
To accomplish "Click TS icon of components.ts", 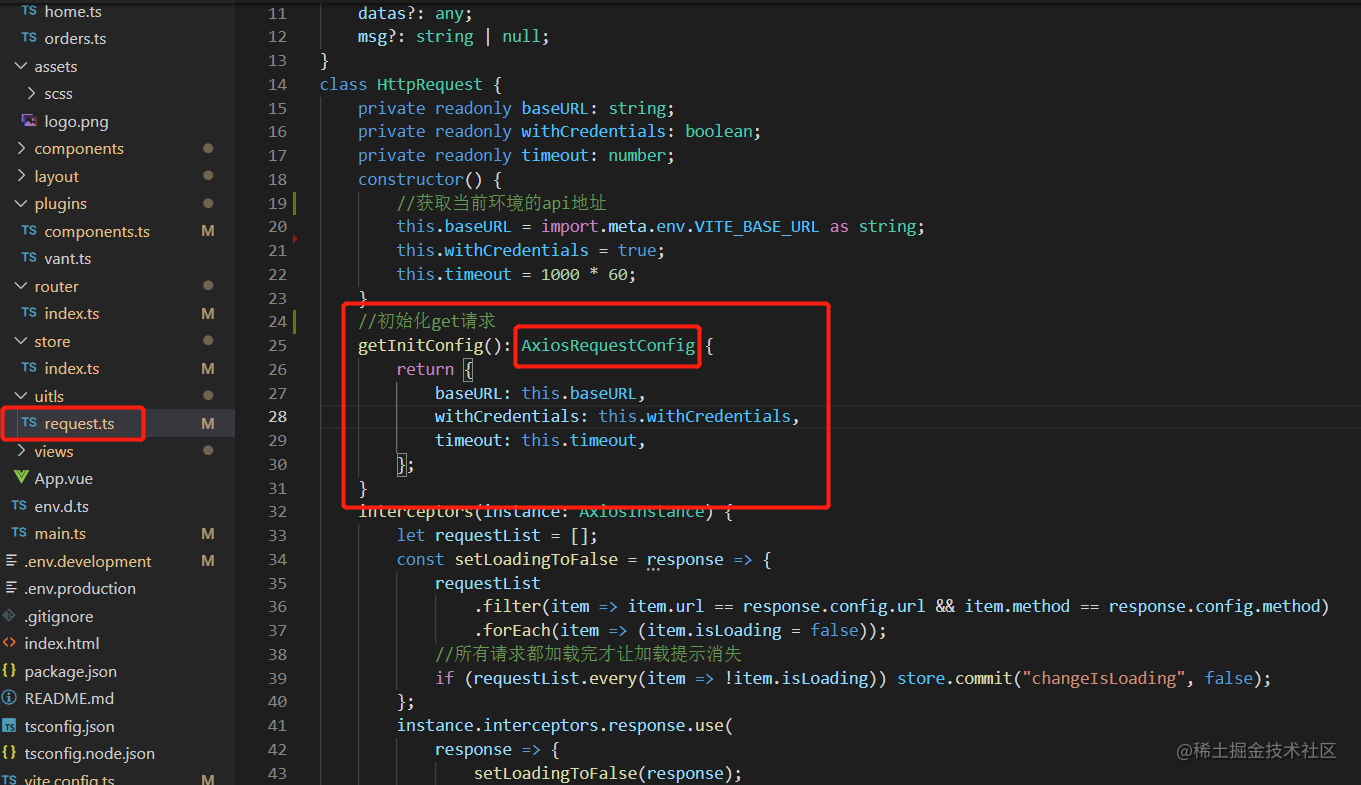I will 29,231.
